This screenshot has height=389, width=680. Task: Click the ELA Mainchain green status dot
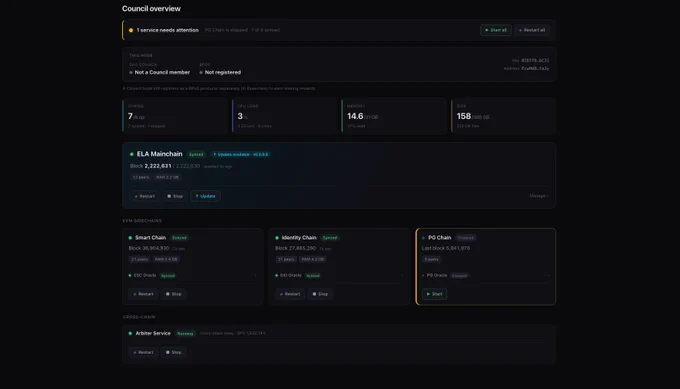[x=132, y=154]
